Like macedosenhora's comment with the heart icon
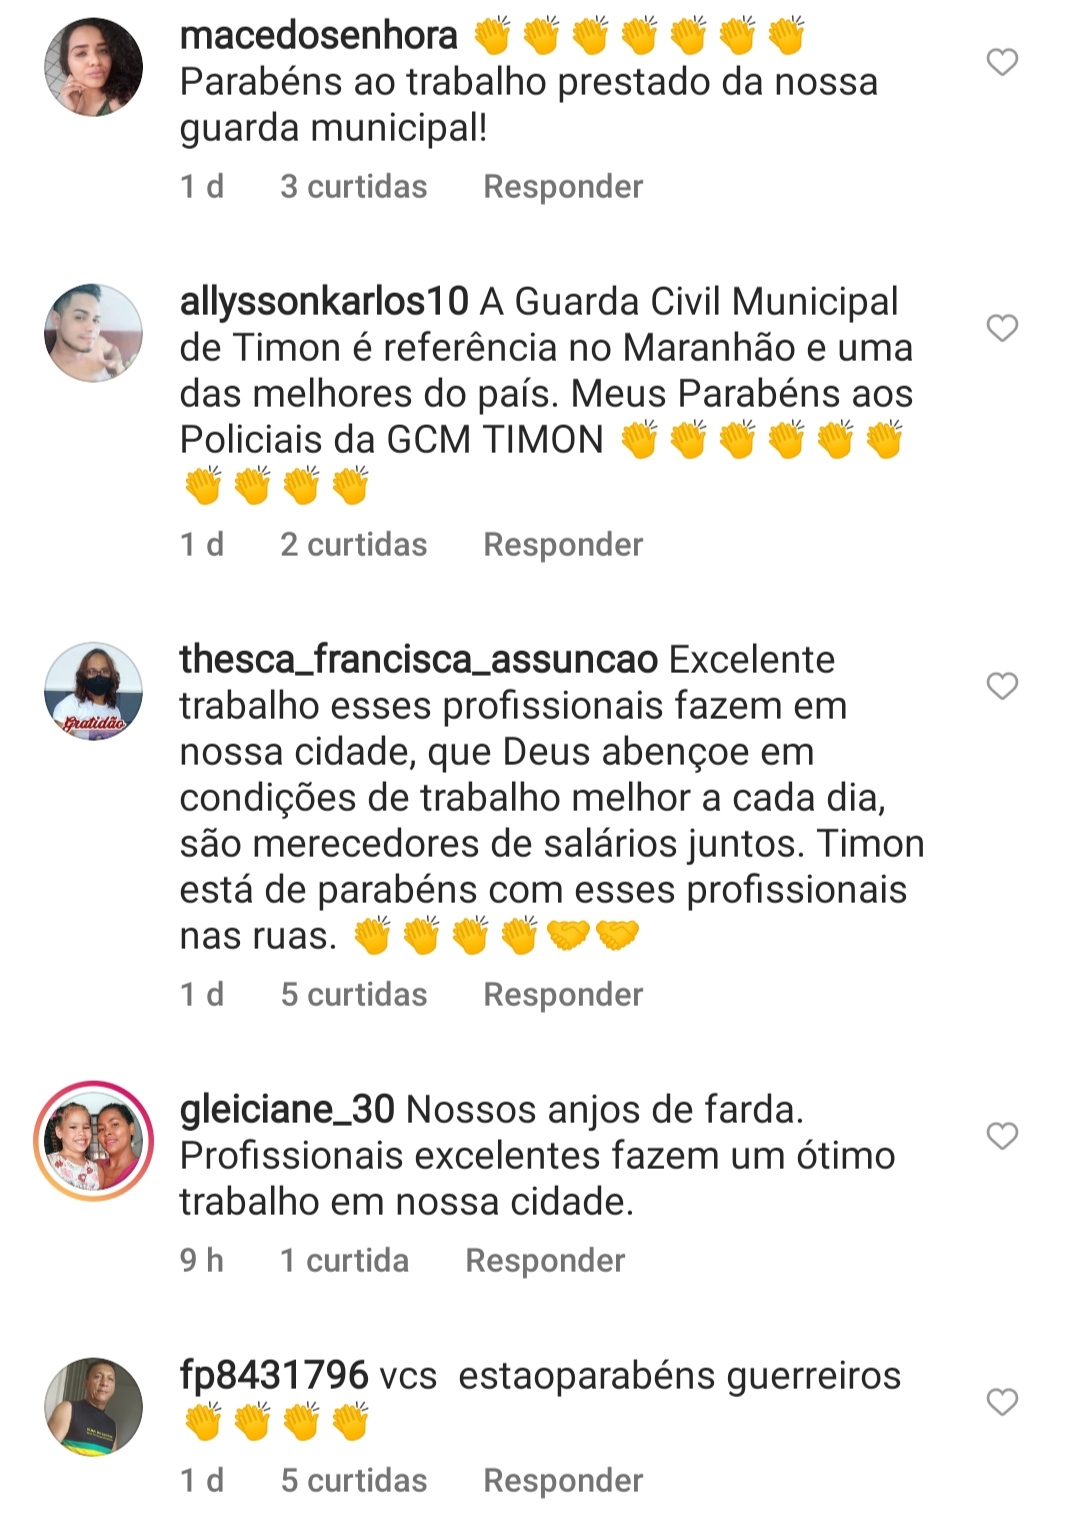Image resolution: width=1080 pixels, height=1522 pixels. [1002, 62]
